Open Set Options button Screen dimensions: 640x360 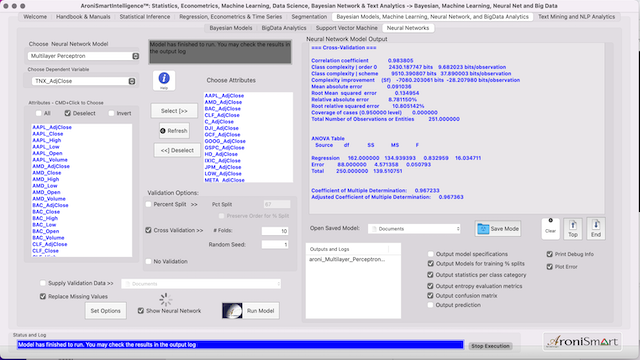105,311
